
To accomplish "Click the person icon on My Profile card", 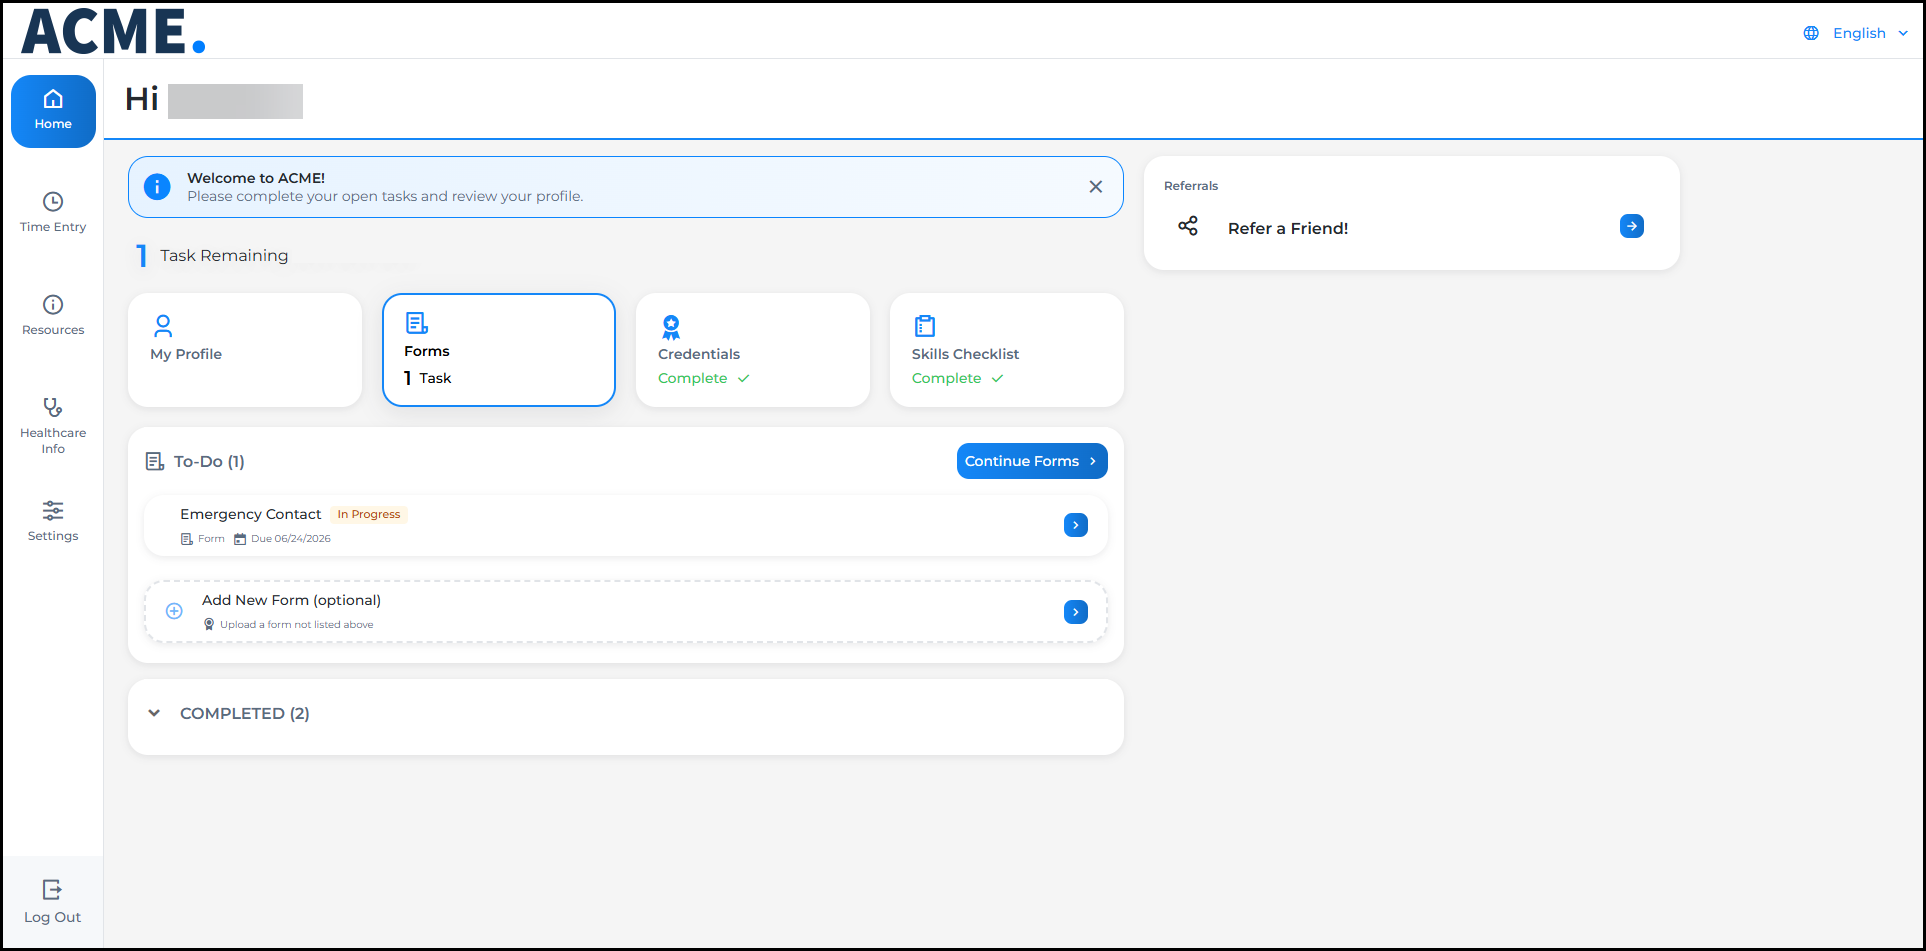I will point(163,326).
